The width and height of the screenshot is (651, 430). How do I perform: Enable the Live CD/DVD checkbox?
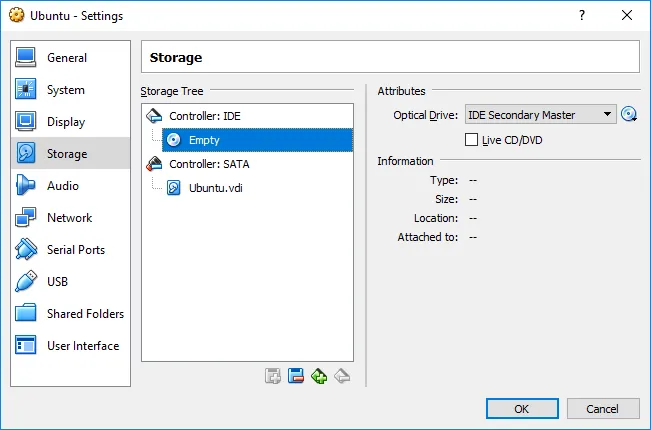tap(472, 140)
